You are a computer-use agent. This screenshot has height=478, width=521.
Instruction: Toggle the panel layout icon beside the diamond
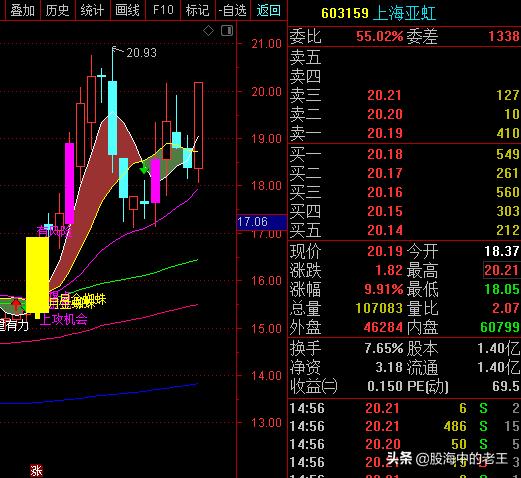[x=227, y=31]
